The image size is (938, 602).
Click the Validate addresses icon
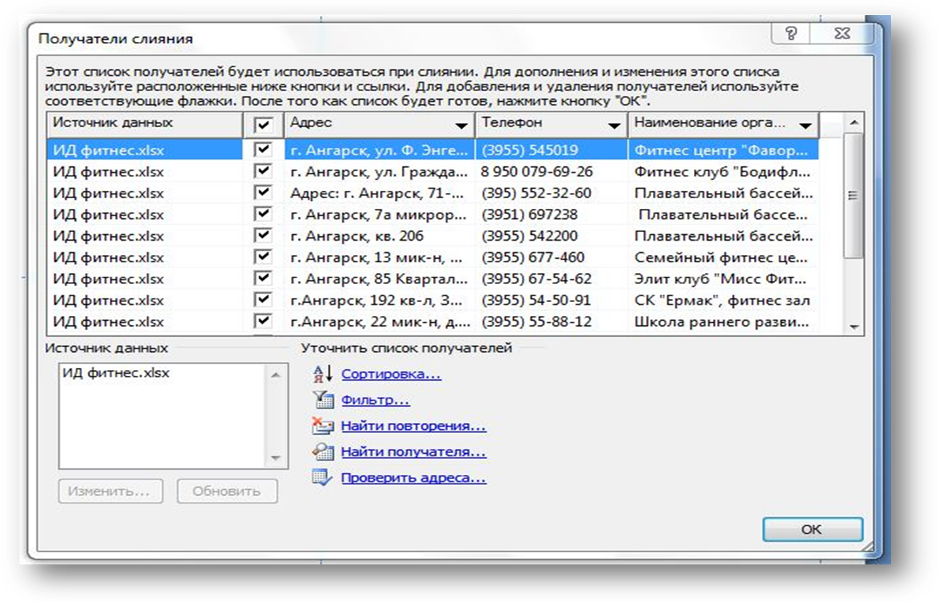click(x=323, y=478)
